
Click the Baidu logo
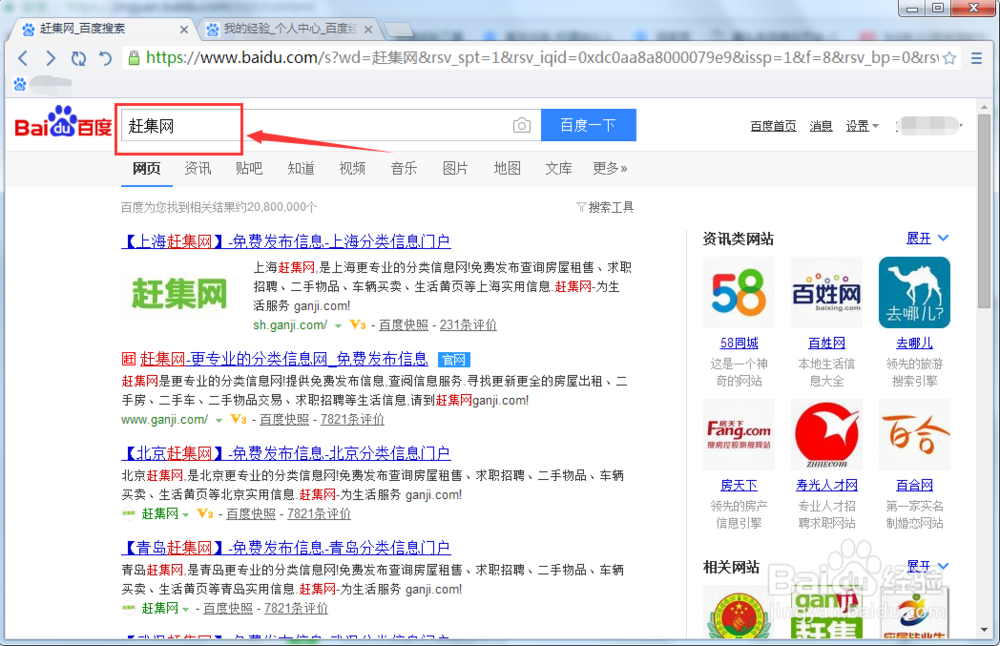(x=63, y=122)
